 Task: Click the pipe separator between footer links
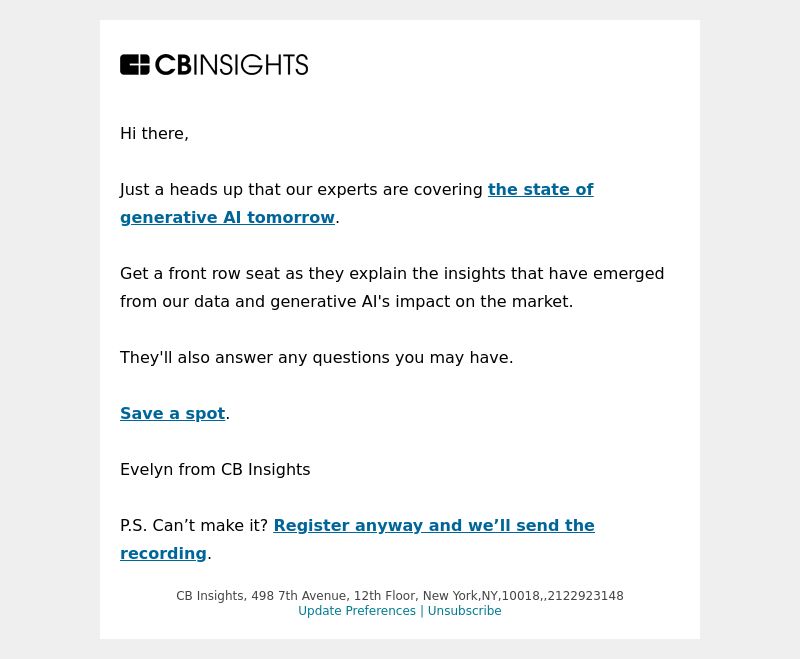[x=422, y=611]
